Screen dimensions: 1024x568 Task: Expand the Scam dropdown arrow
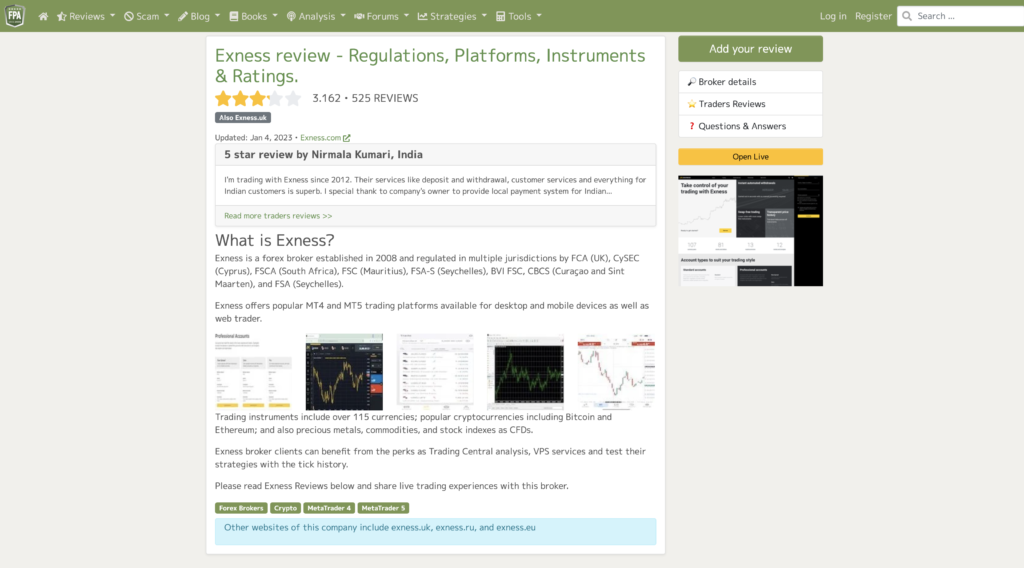167,16
